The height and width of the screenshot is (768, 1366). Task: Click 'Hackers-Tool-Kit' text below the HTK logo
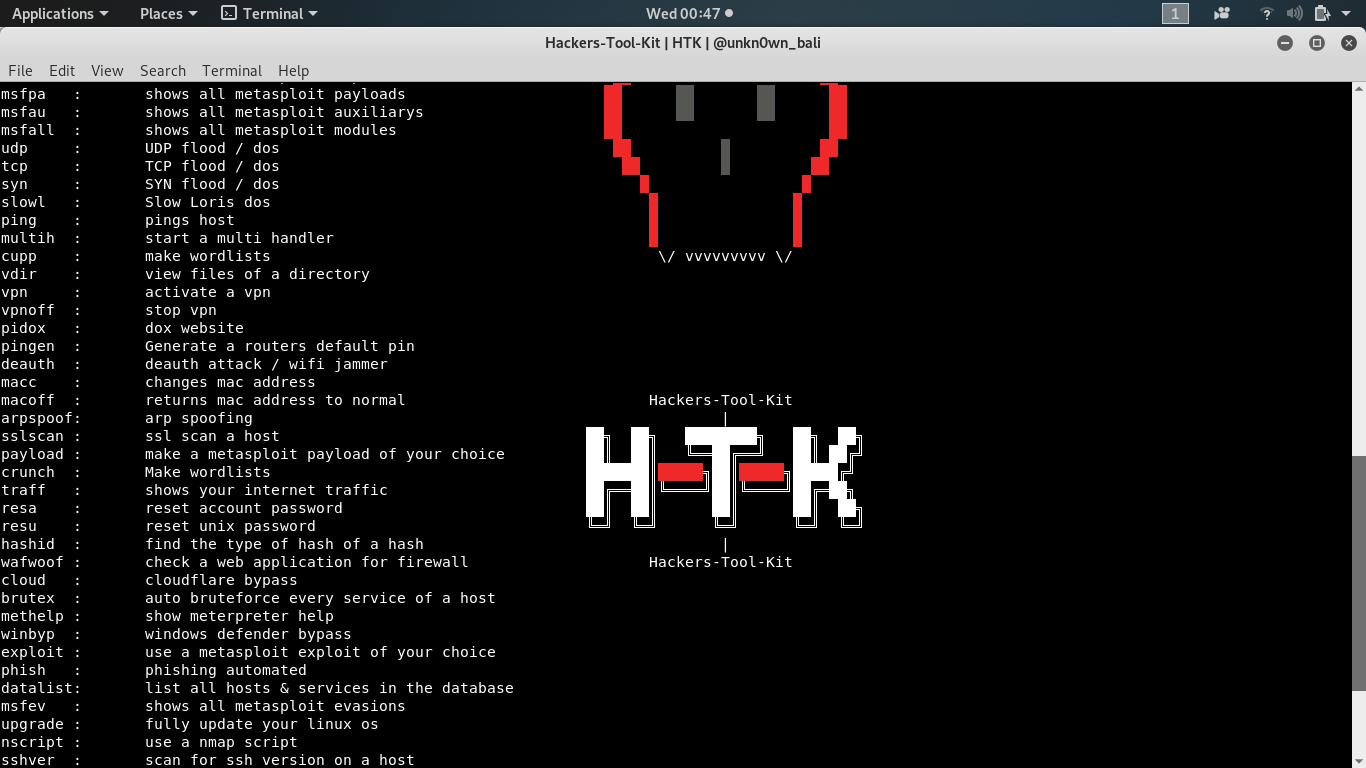720,562
